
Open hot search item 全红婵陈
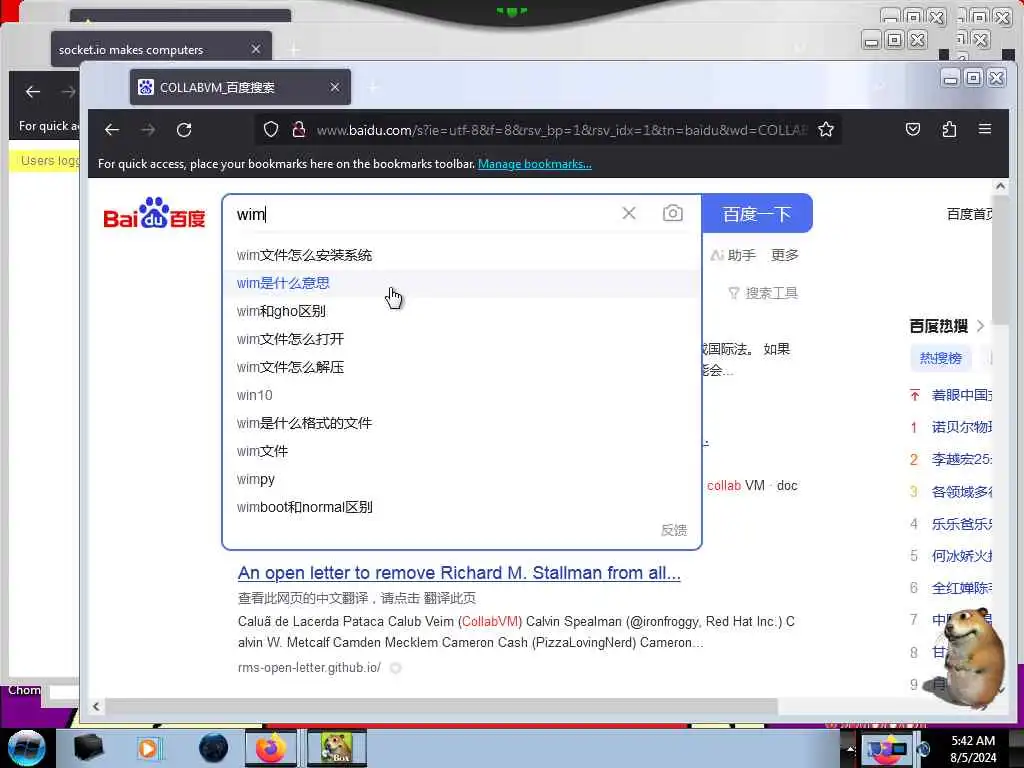961,588
